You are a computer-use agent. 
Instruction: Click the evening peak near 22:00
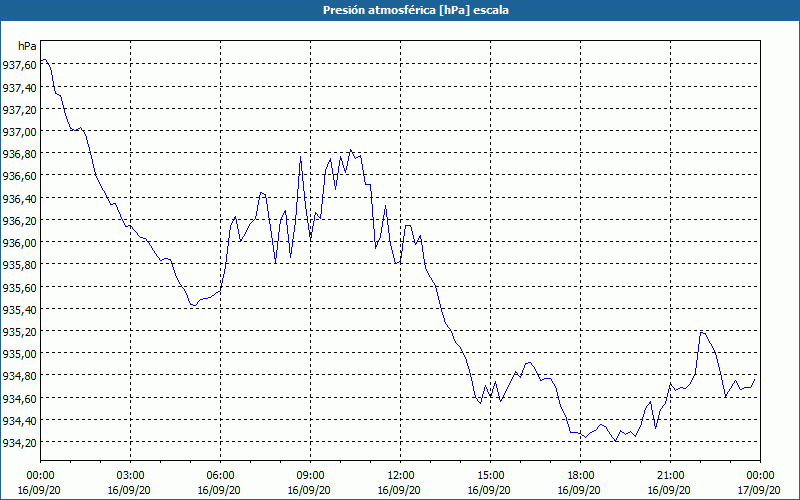(703, 332)
